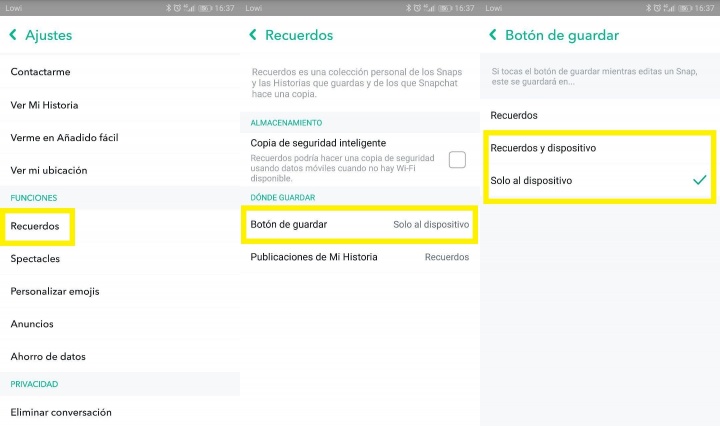Tap back arrow on Recuerdos screen

pos(253,34)
